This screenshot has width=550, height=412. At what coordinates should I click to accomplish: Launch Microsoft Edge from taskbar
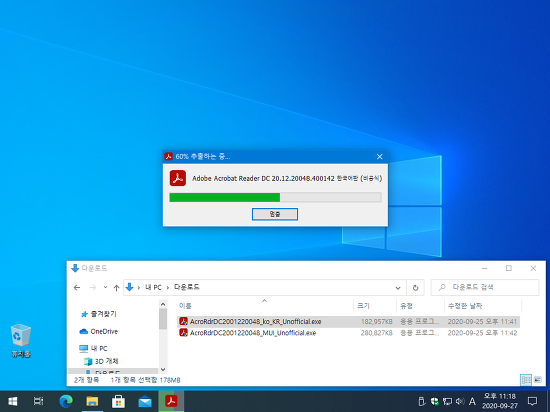tap(66, 401)
